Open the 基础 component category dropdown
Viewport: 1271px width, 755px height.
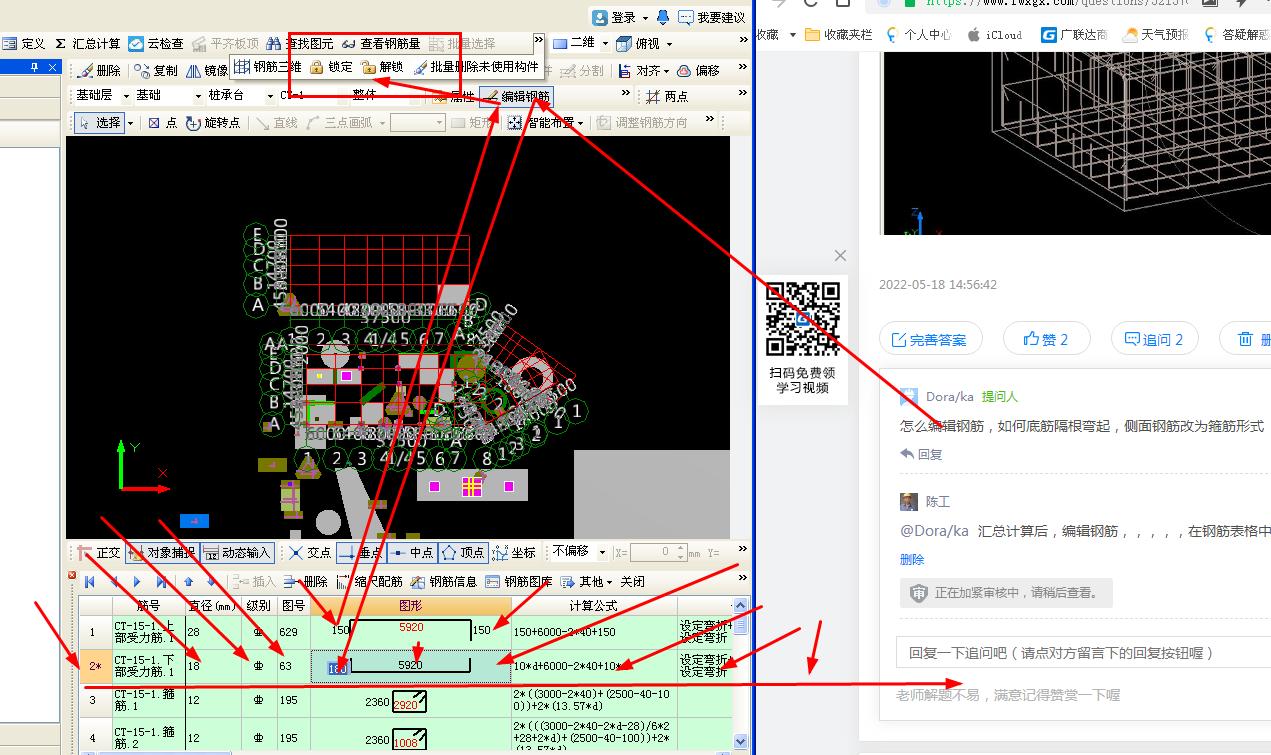tap(196, 96)
